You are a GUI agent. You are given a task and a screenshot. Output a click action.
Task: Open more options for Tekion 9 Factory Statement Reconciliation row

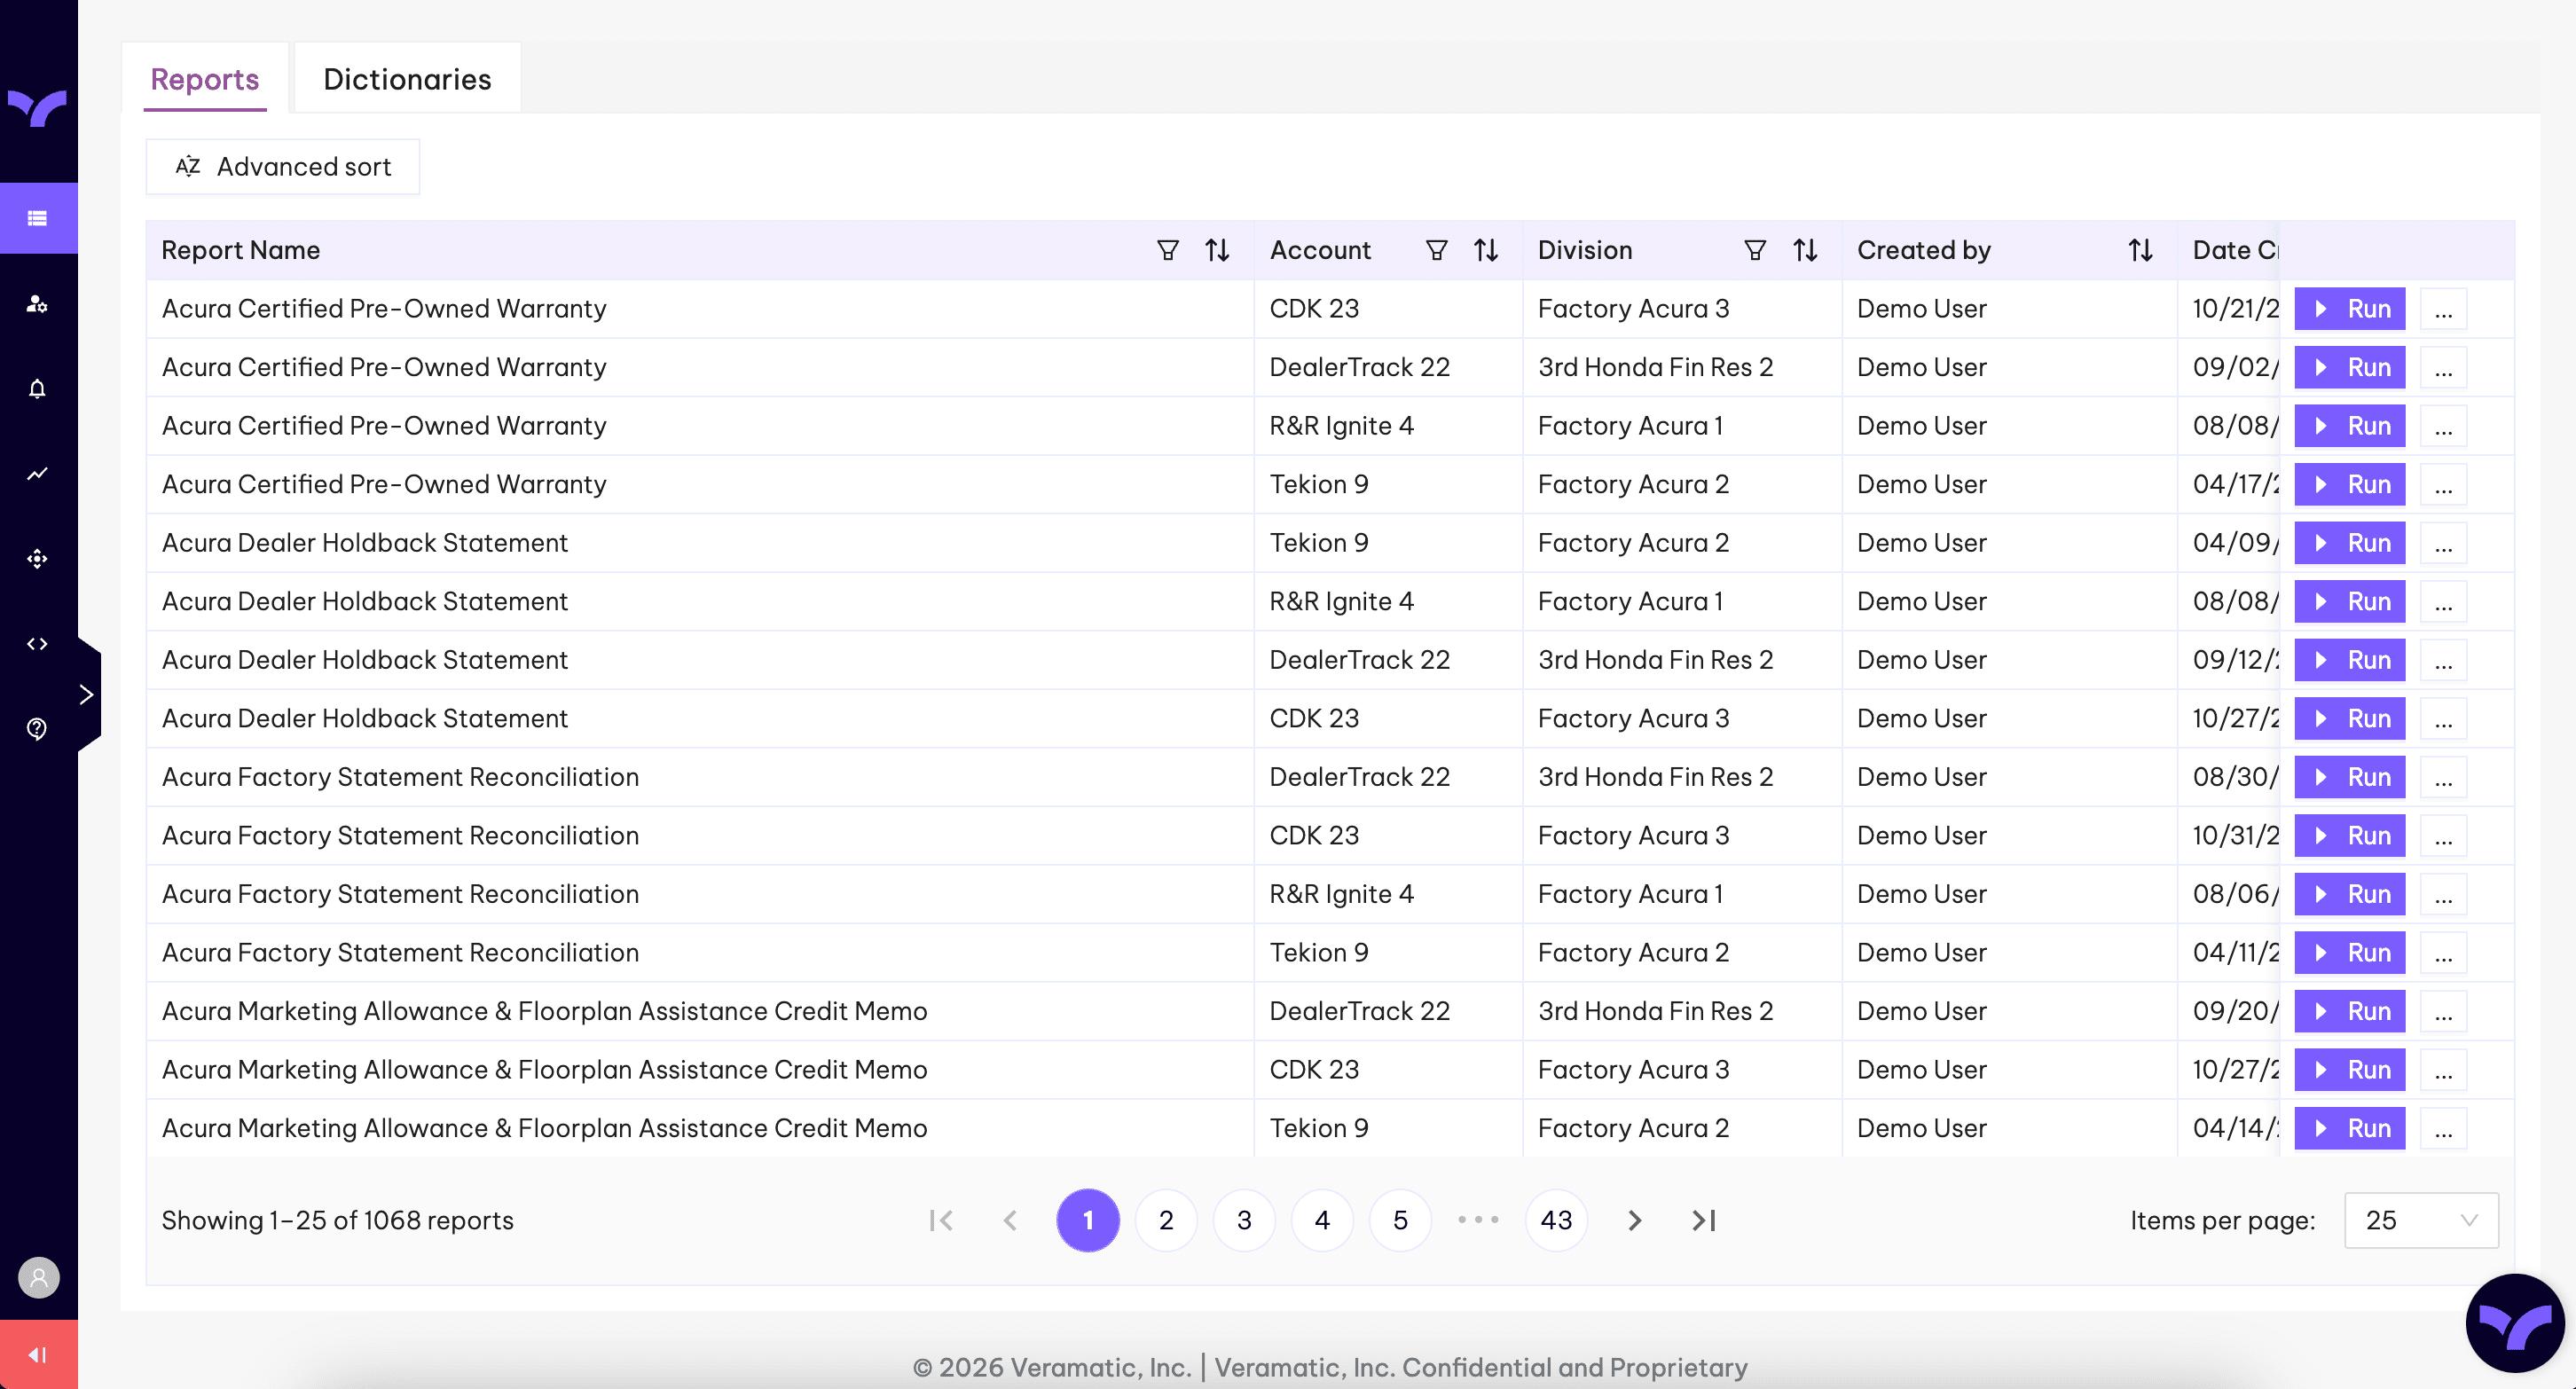(x=2443, y=952)
